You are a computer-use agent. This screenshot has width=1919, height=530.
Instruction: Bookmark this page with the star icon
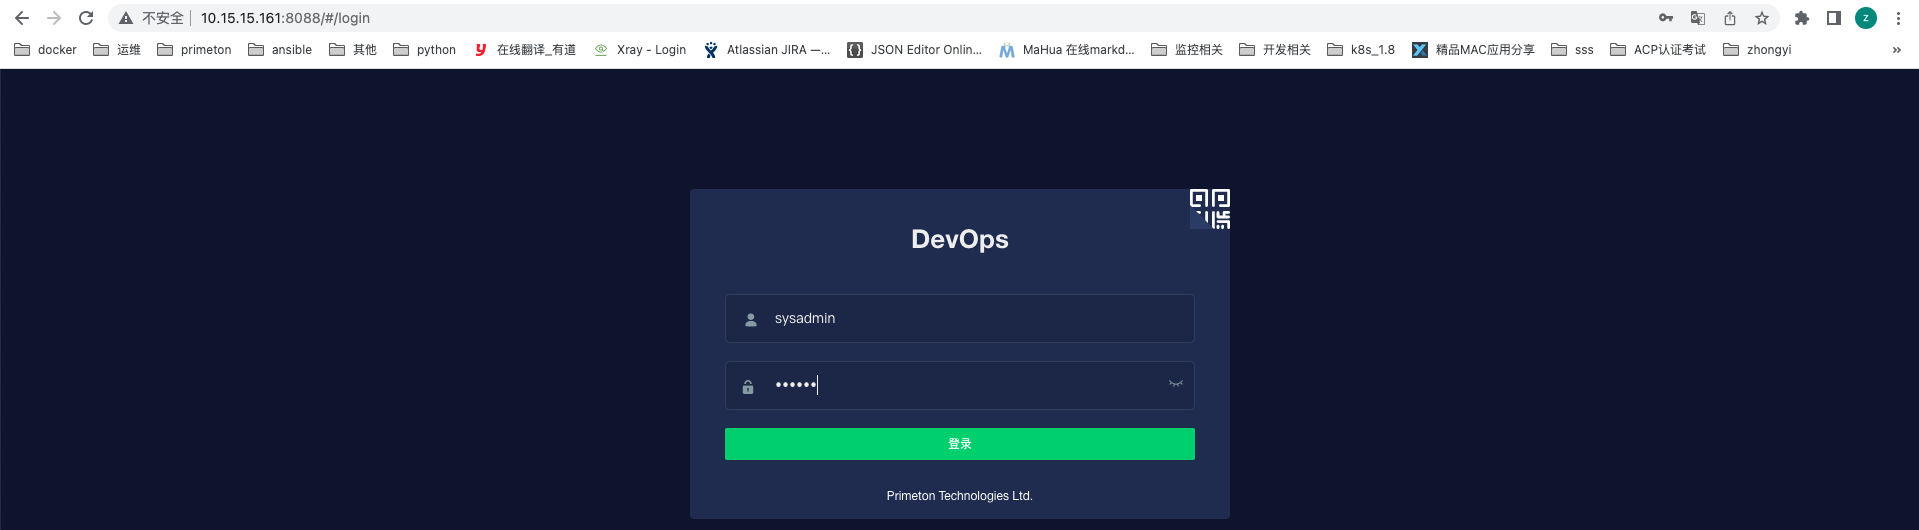[1762, 18]
